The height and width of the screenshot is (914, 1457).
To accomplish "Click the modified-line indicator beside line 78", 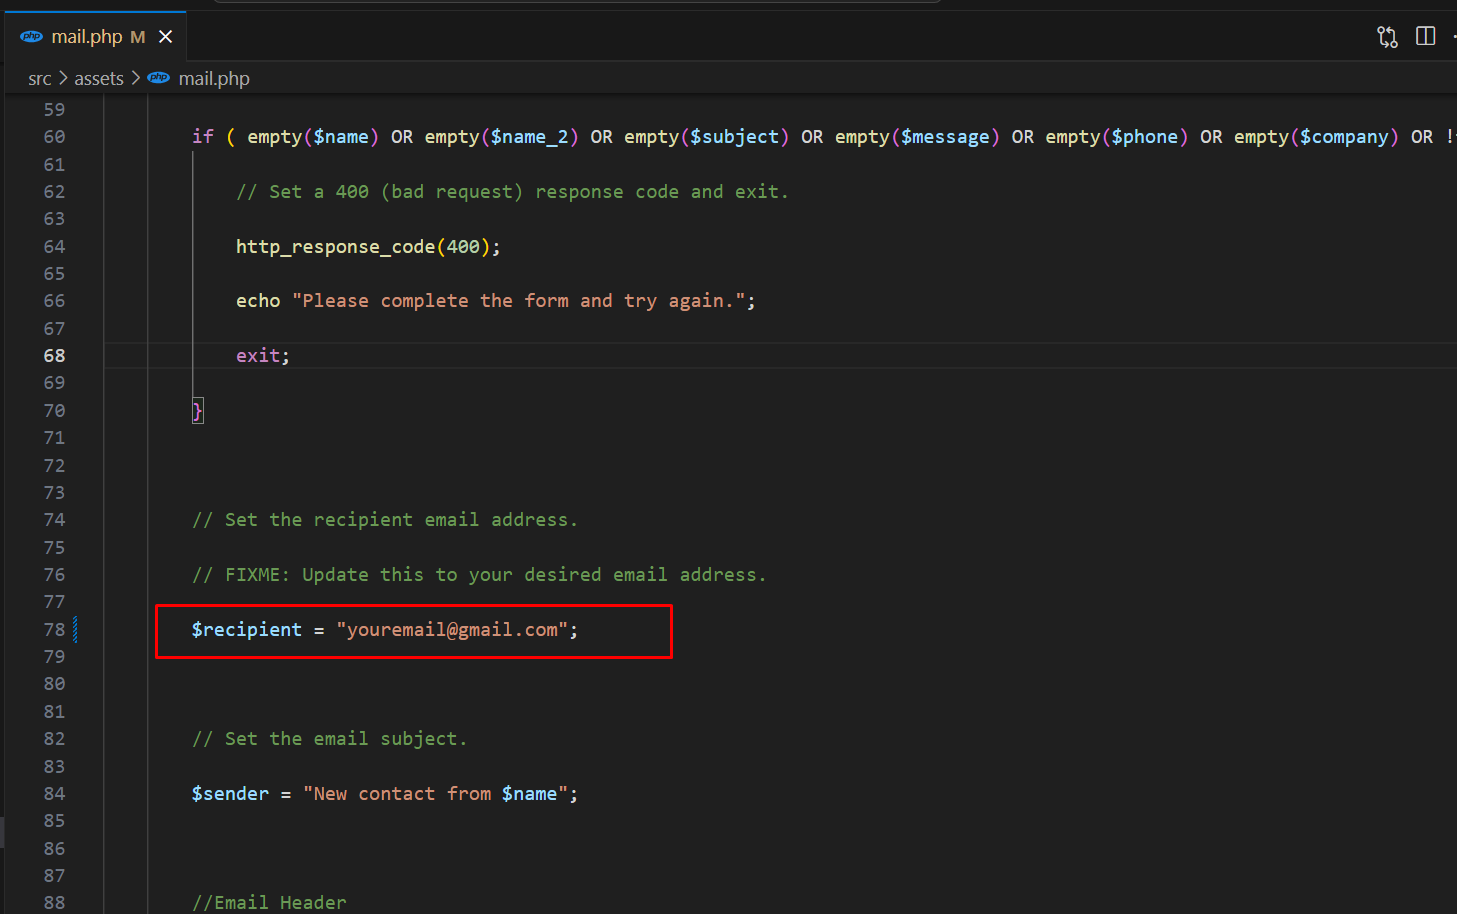I will point(76,630).
